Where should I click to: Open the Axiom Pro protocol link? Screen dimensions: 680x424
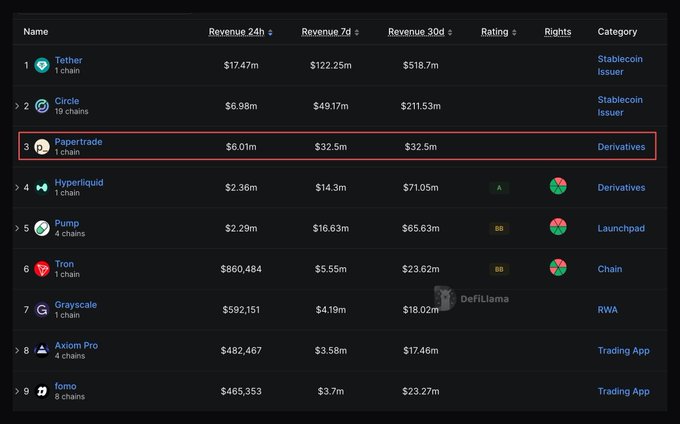coord(76,346)
